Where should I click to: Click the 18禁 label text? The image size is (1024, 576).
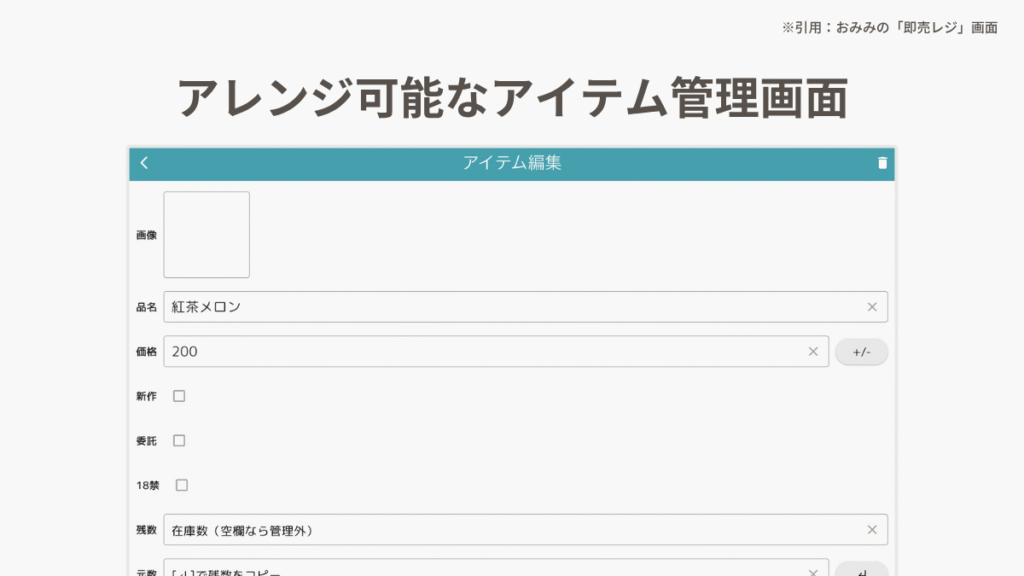(x=148, y=486)
